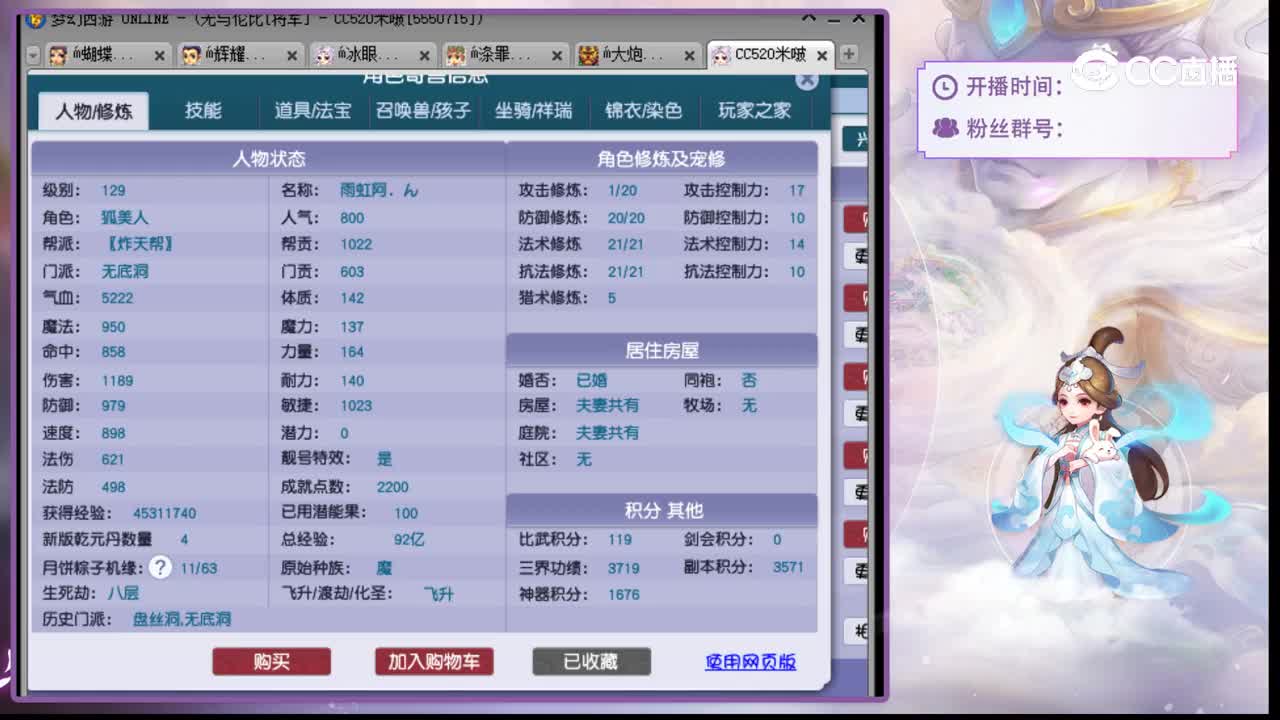Image resolution: width=1280 pixels, height=720 pixels.
Task: Click the game logo in title bar
Action: 36,19
